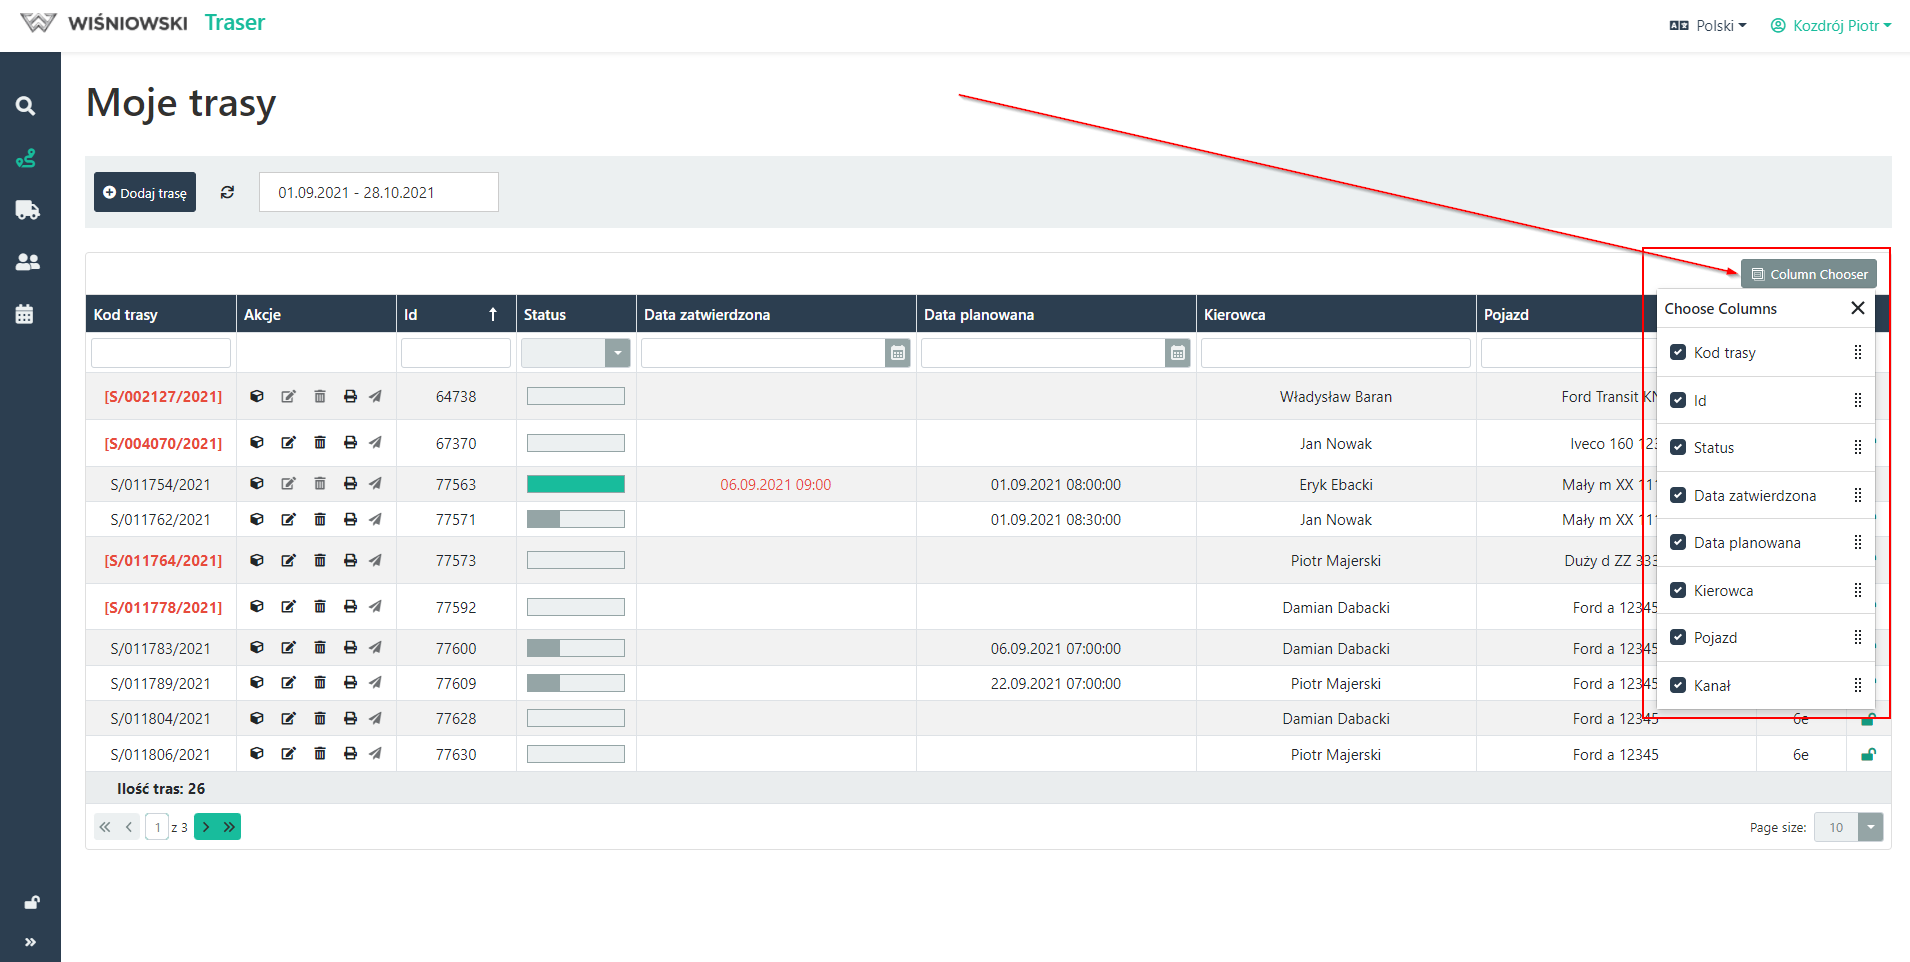Click the delete trash icon for route S/011762/2021
Image resolution: width=1910 pixels, height=962 pixels.
pyautogui.click(x=320, y=519)
